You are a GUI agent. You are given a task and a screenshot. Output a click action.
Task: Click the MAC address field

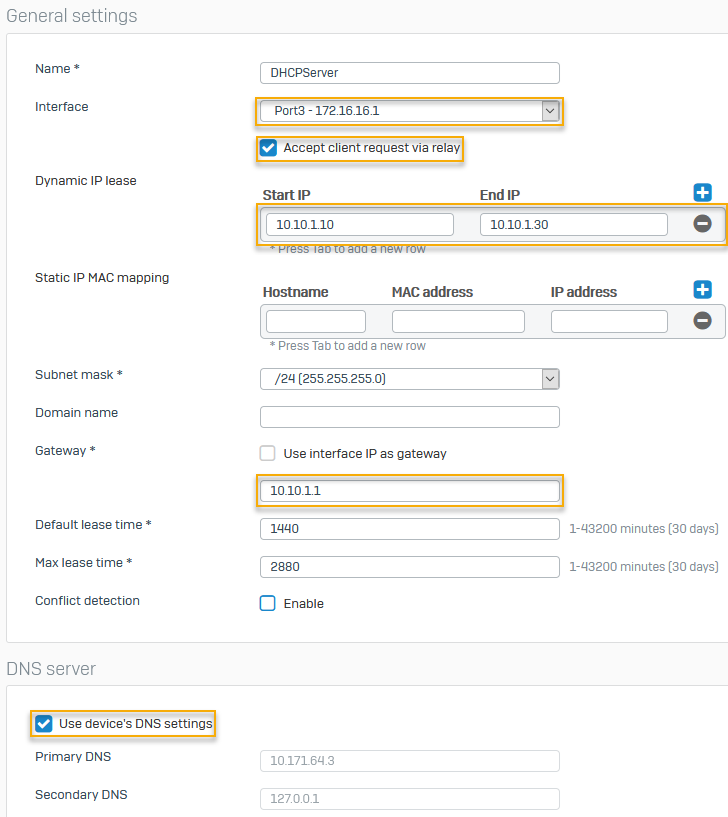[457, 321]
